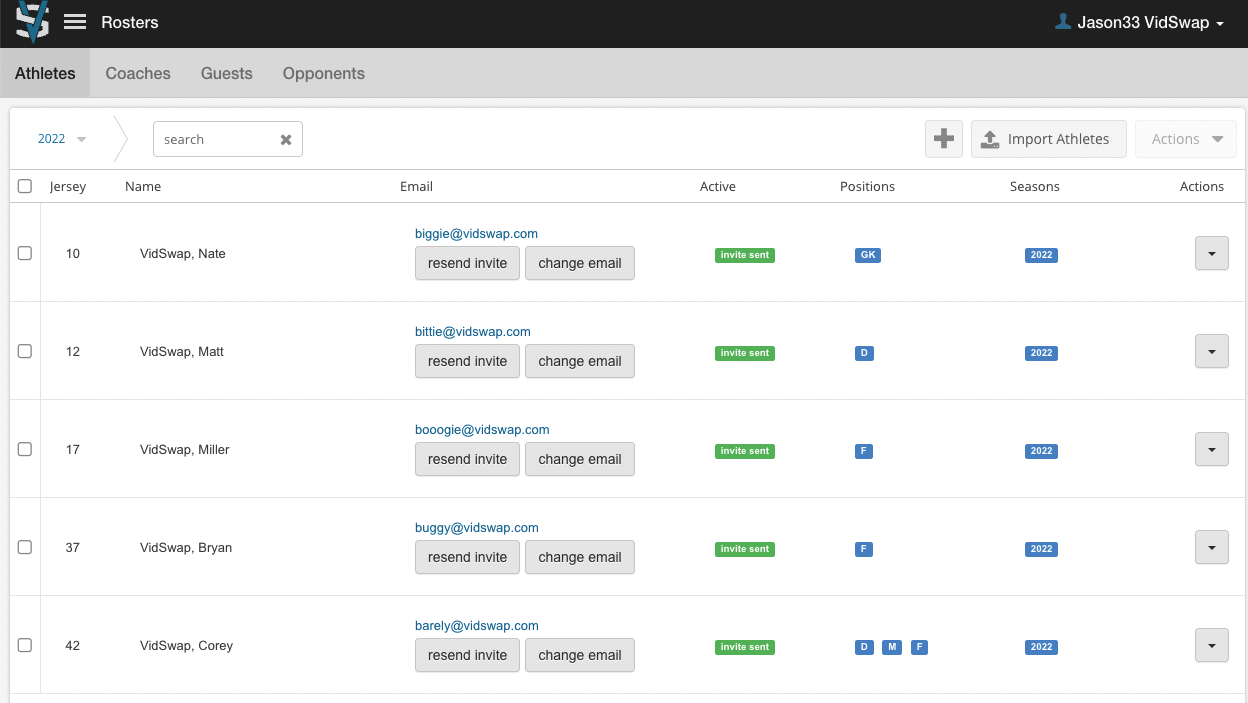
Task: Resend invite to barely@vidswap.com
Action: click(467, 655)
